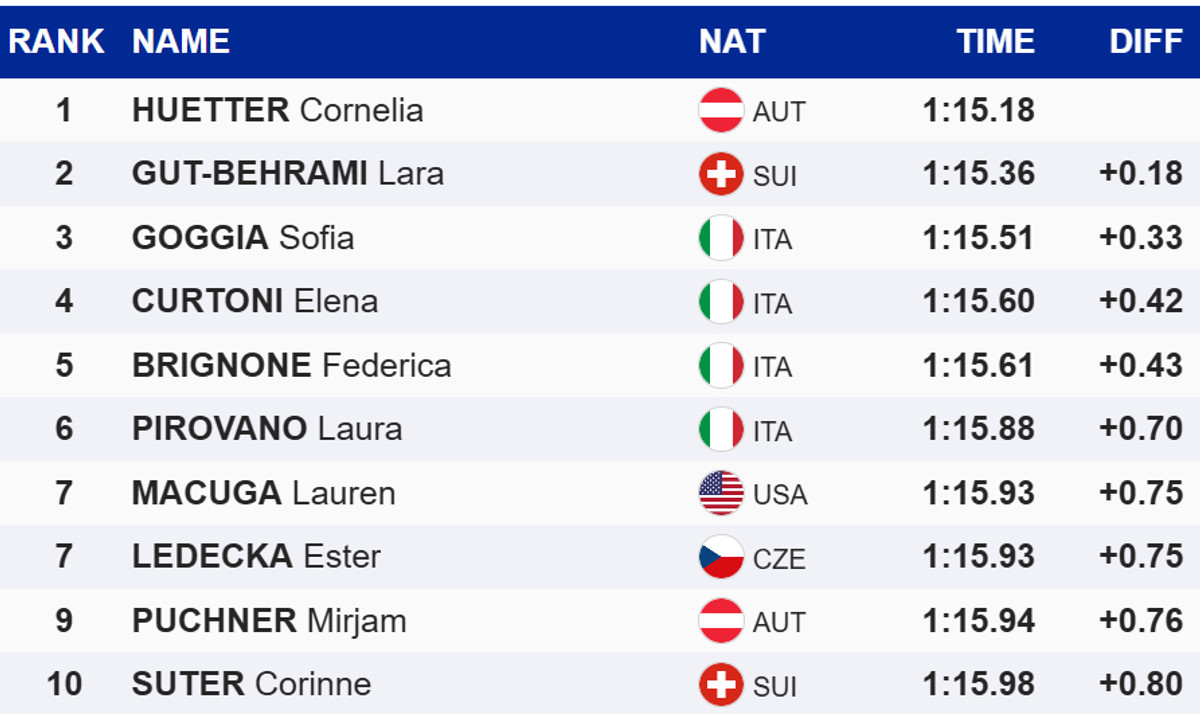Click Austria flag in Puchner's row
The image size is (1200, 714).
click(720, 621)
